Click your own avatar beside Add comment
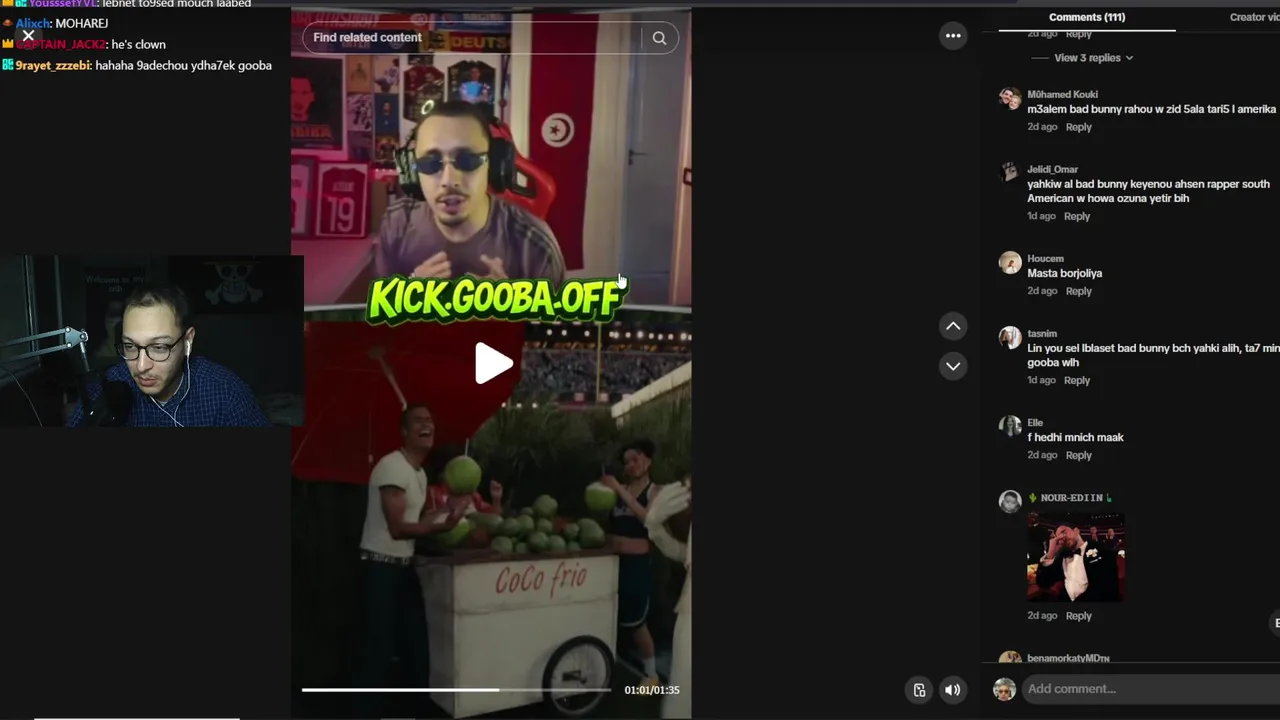 point(1004,689)
